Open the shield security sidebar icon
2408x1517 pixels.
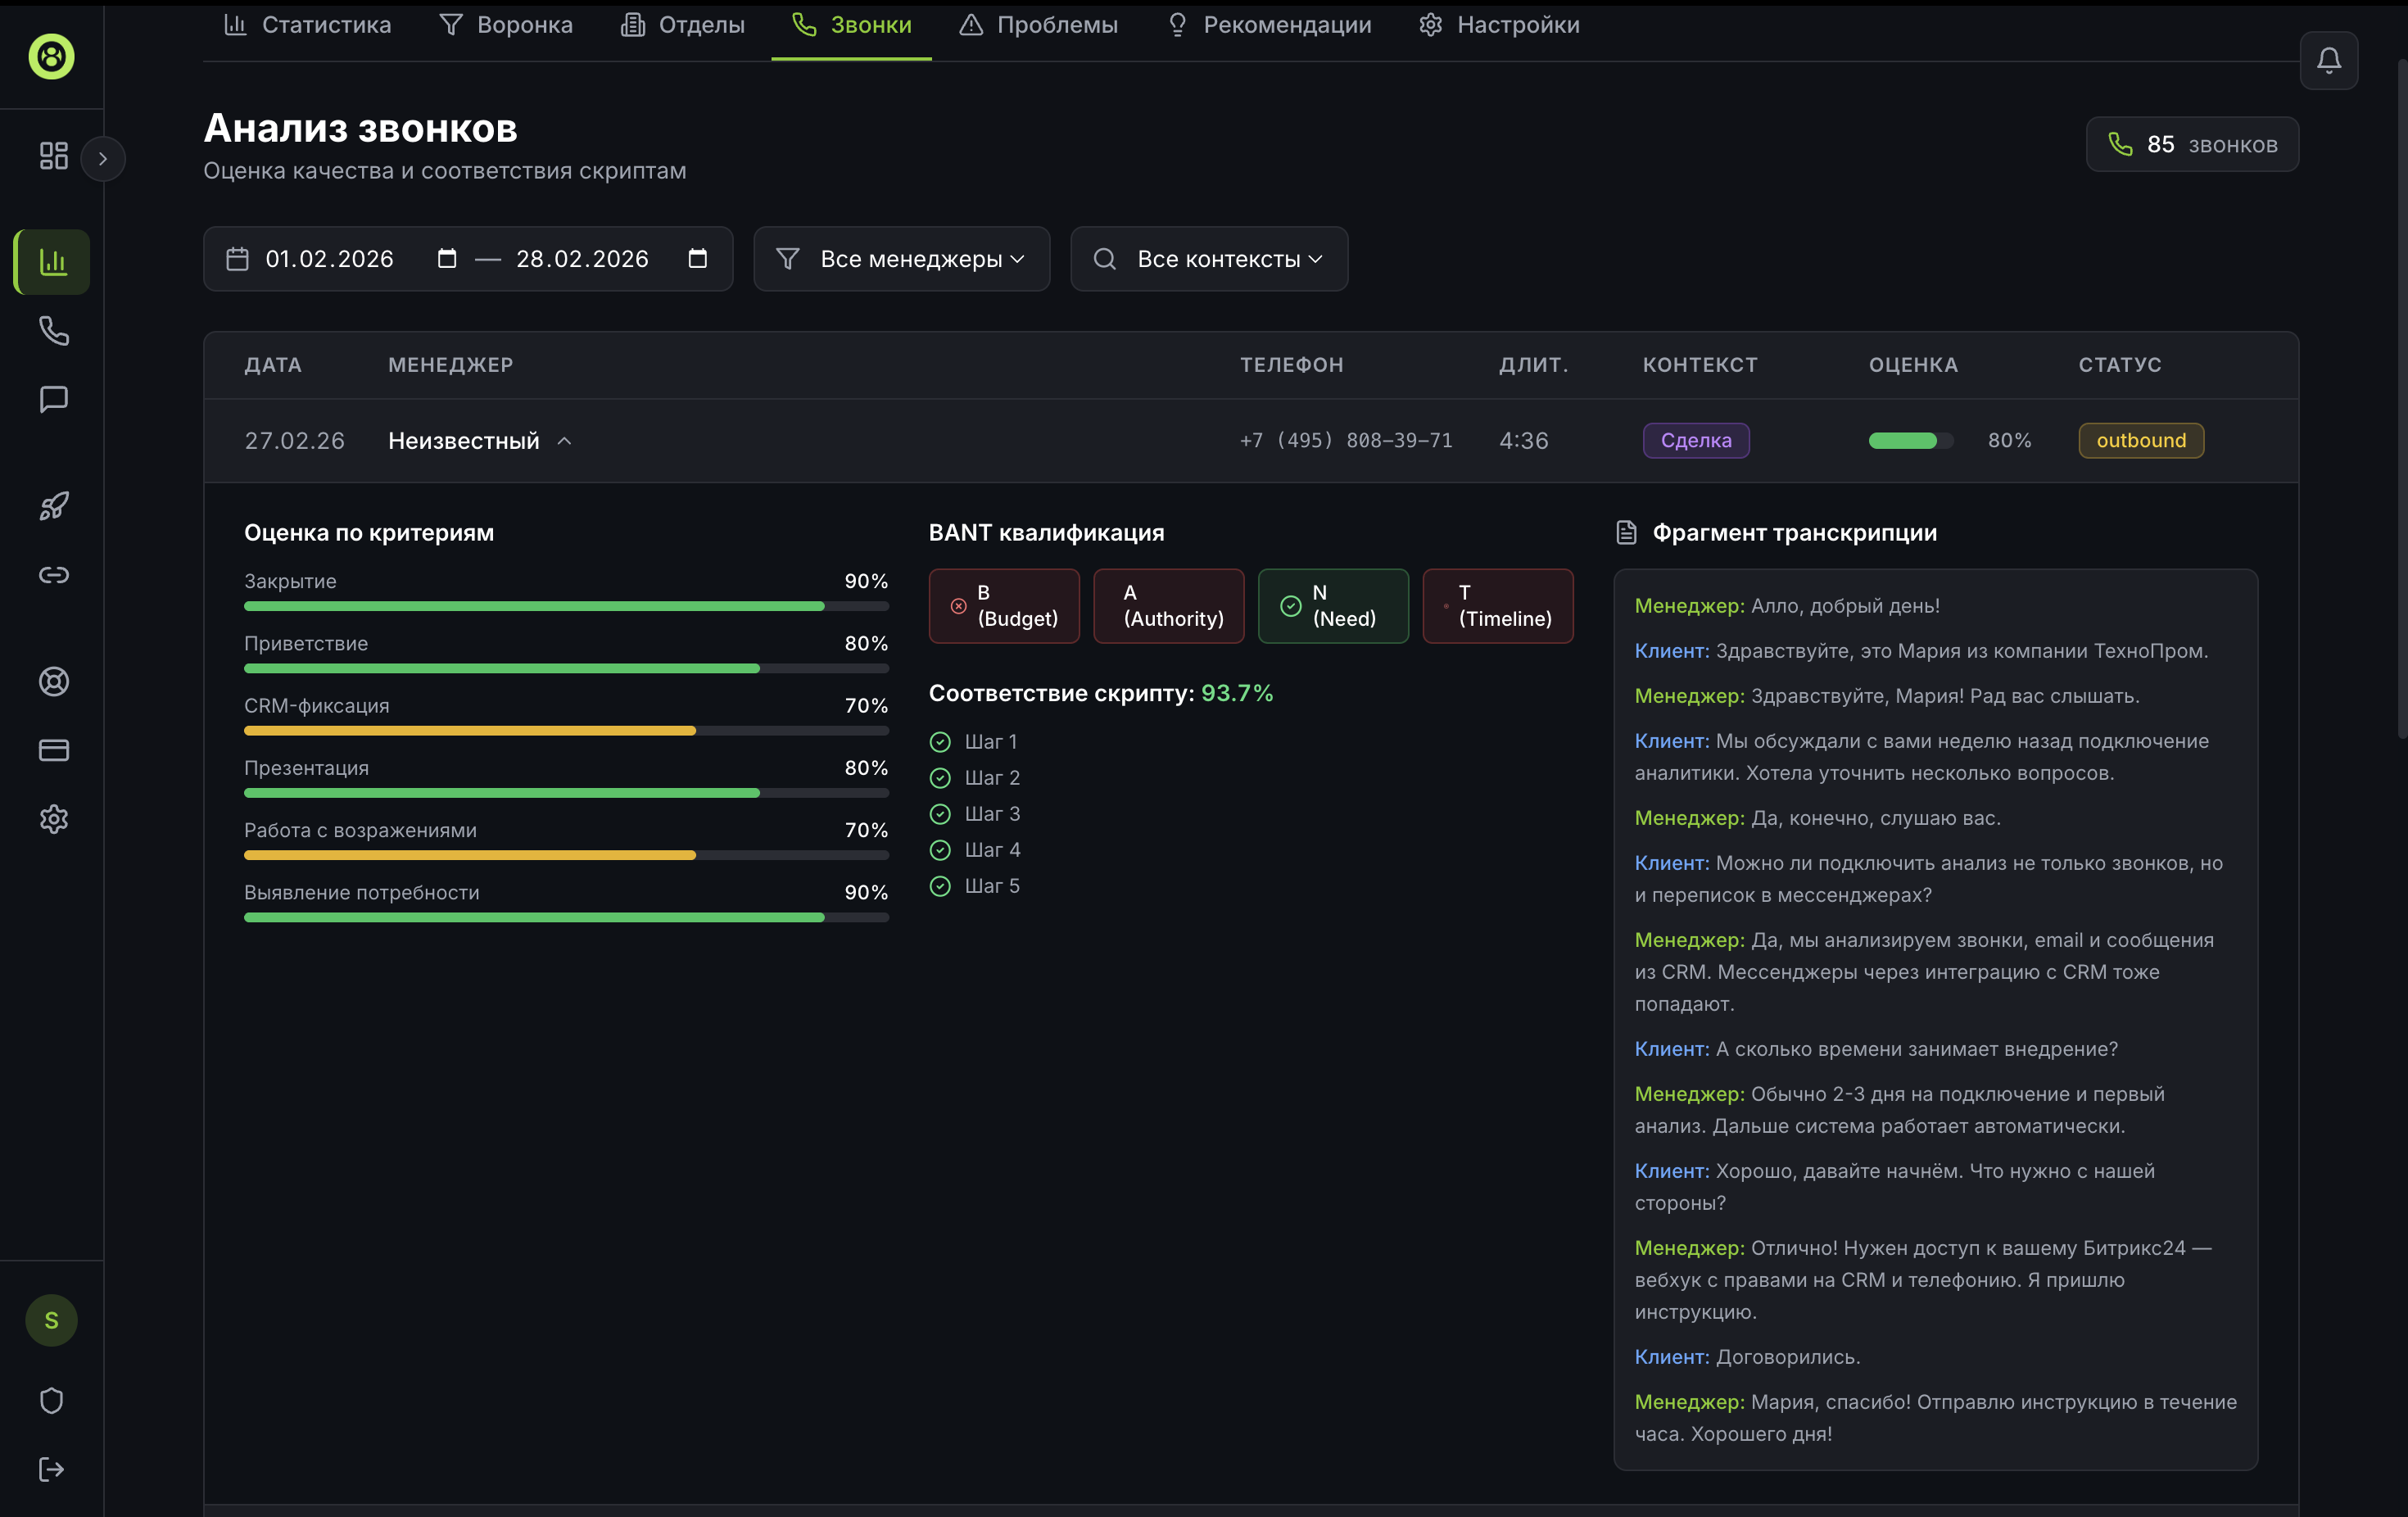(51, 1400)
